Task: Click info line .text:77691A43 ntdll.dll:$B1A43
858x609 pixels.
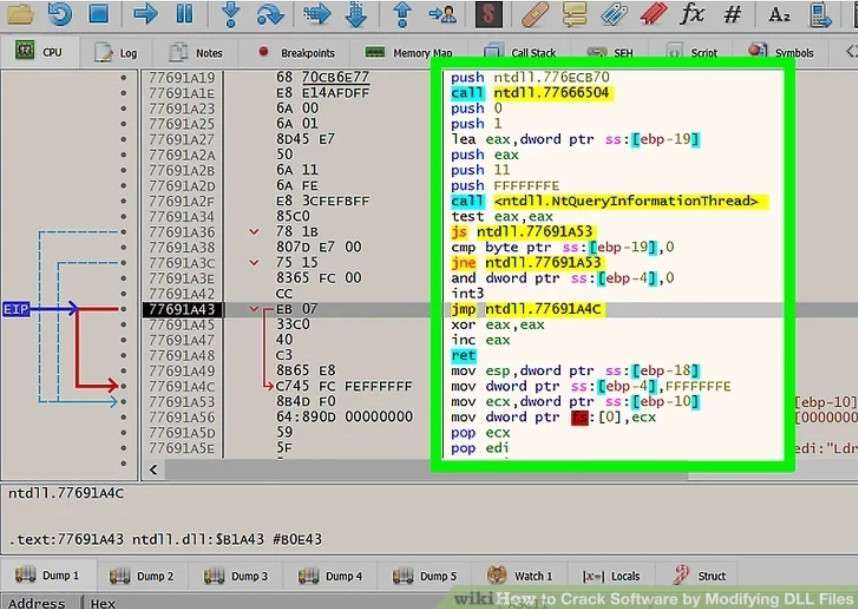Action: click(166, 540)
